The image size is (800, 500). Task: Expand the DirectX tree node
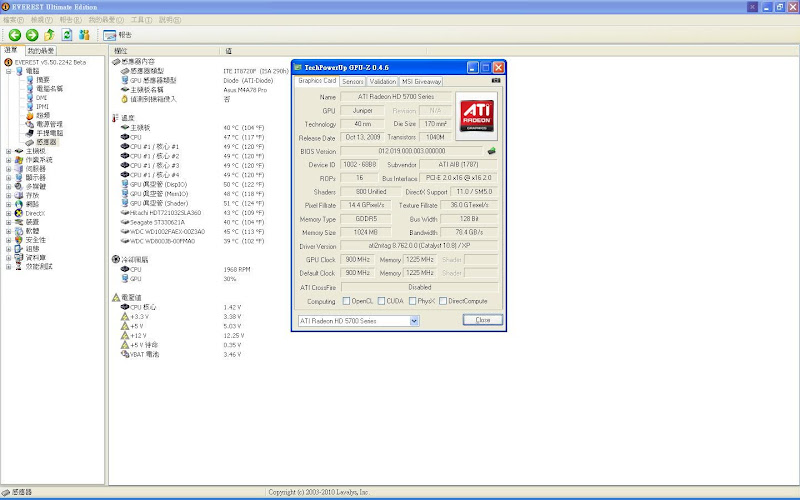(x=8, y=213)
